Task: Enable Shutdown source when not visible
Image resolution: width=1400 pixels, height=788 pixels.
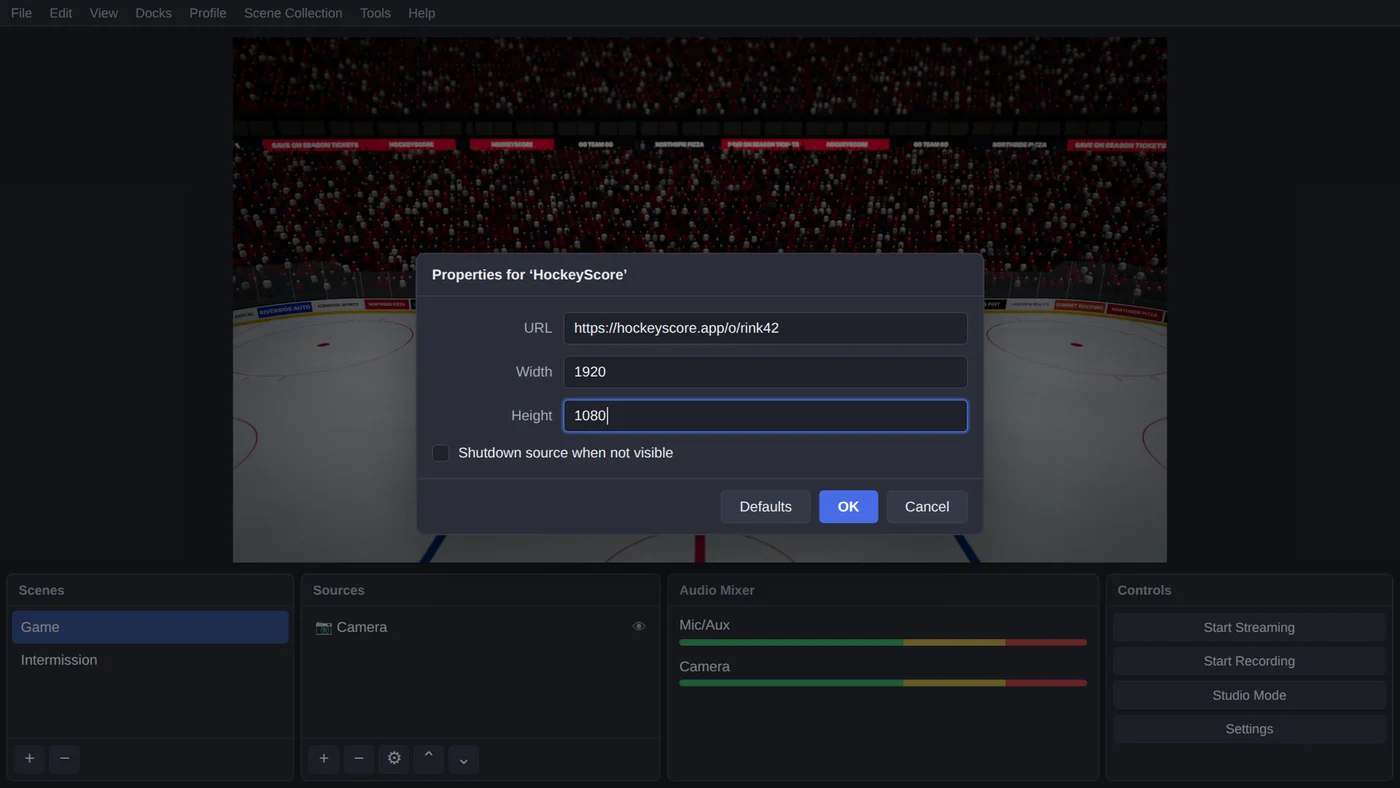Action: click(440, 453)
